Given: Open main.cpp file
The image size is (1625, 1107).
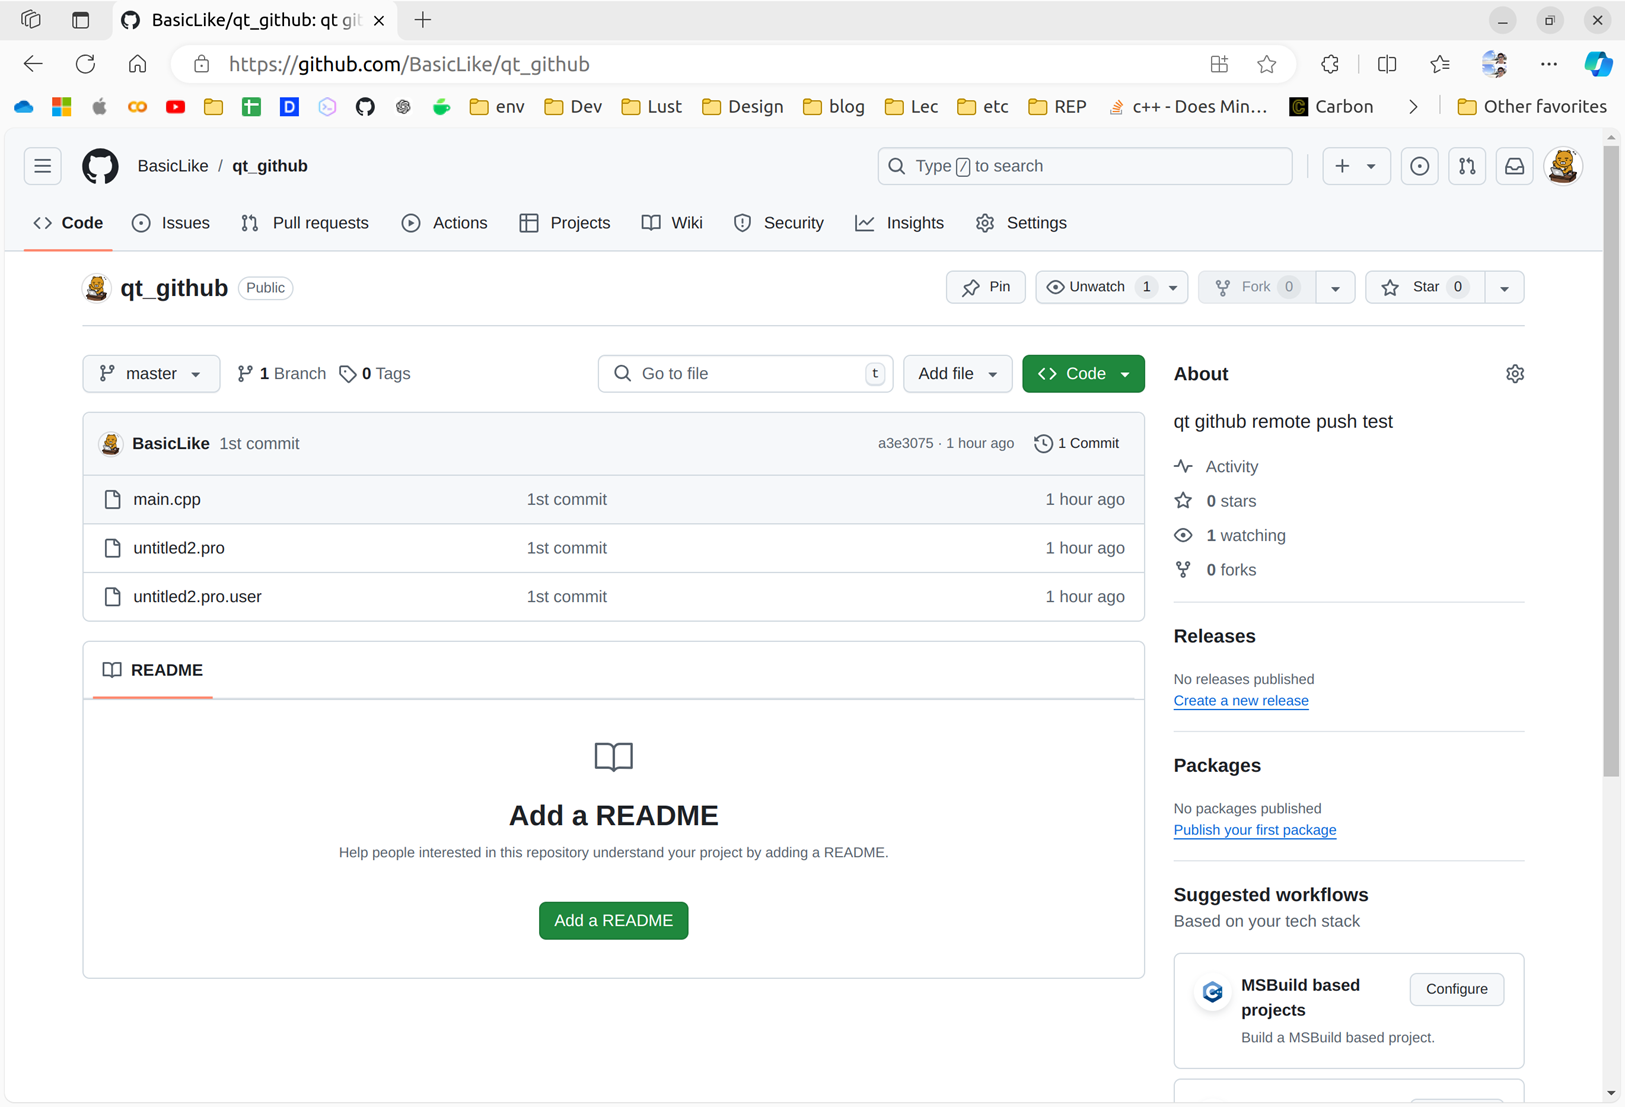Looking at the screenshot, I should [x=167, y=499].
